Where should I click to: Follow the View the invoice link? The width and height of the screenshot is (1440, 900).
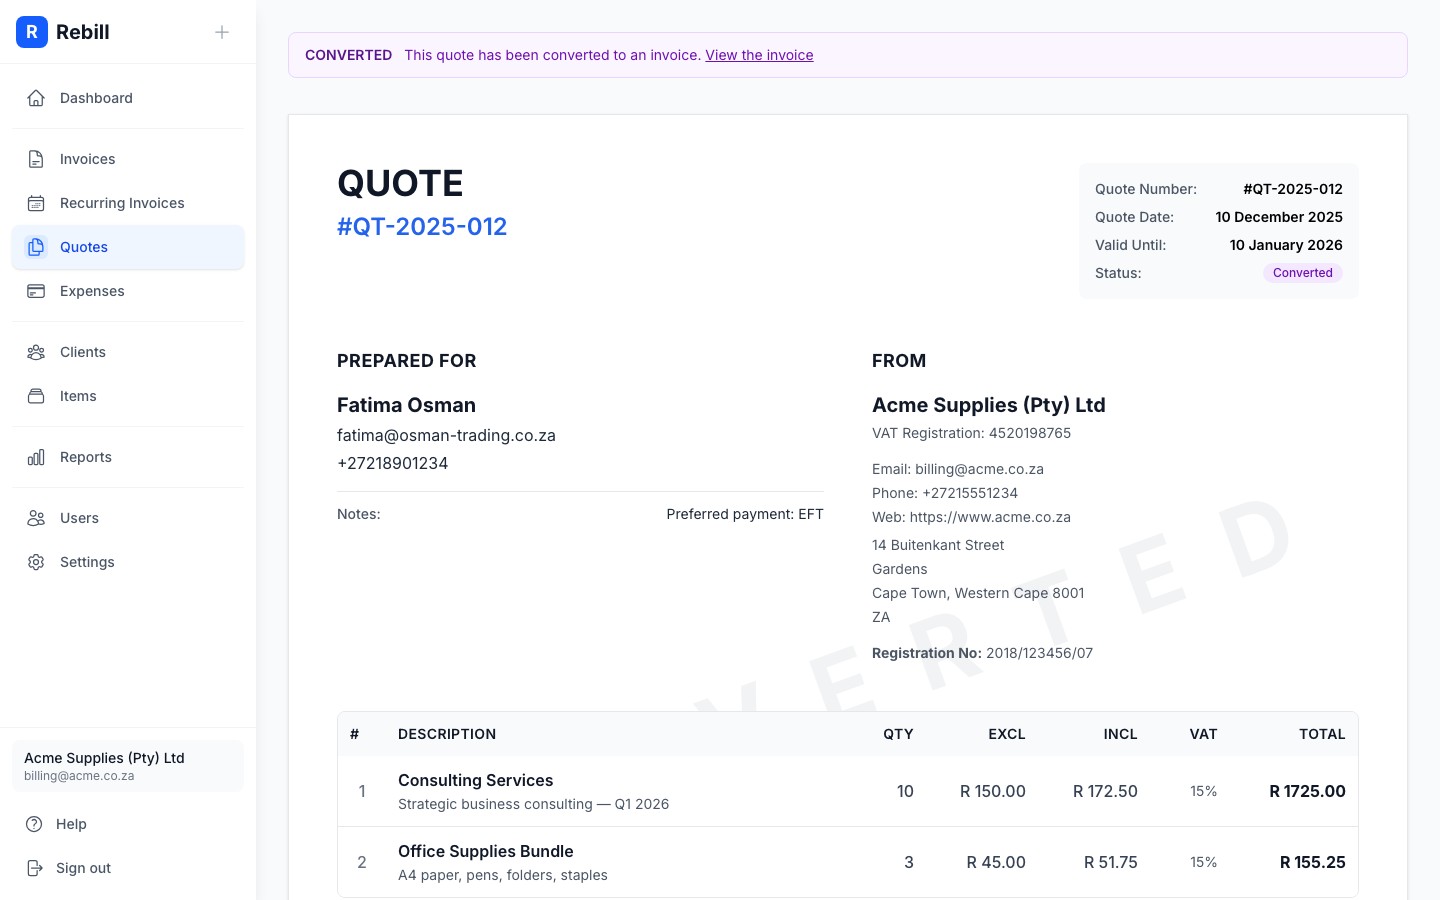(x=759, y=55)
